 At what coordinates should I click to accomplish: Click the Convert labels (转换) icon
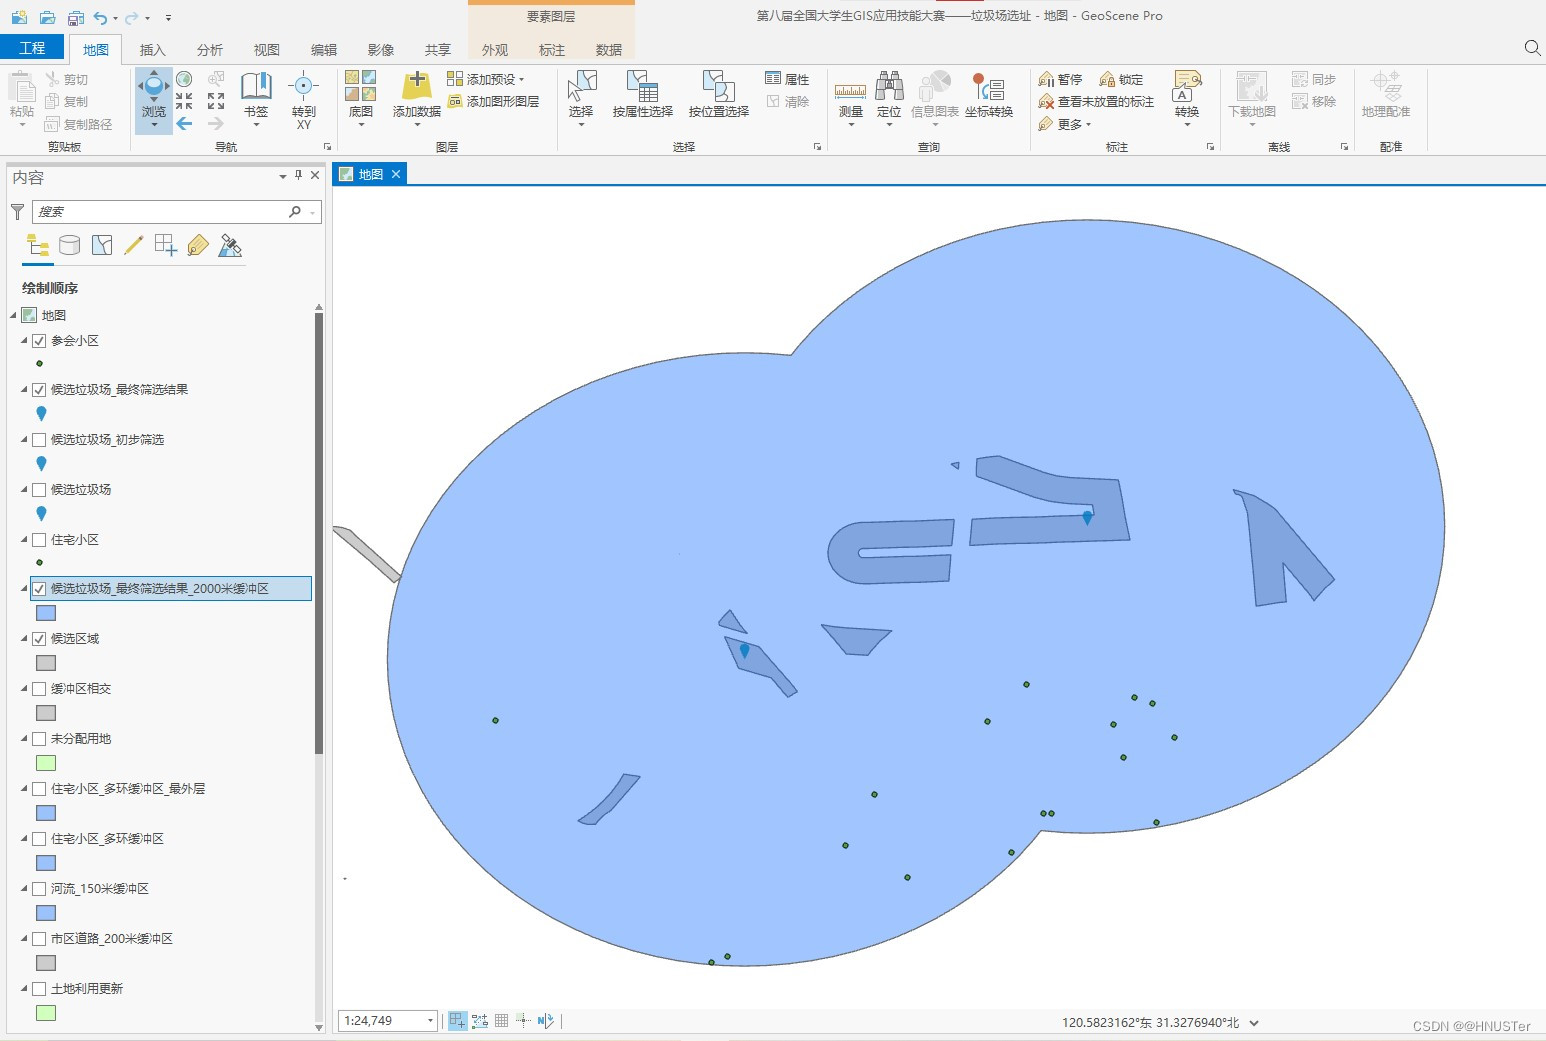(1187, 86)
